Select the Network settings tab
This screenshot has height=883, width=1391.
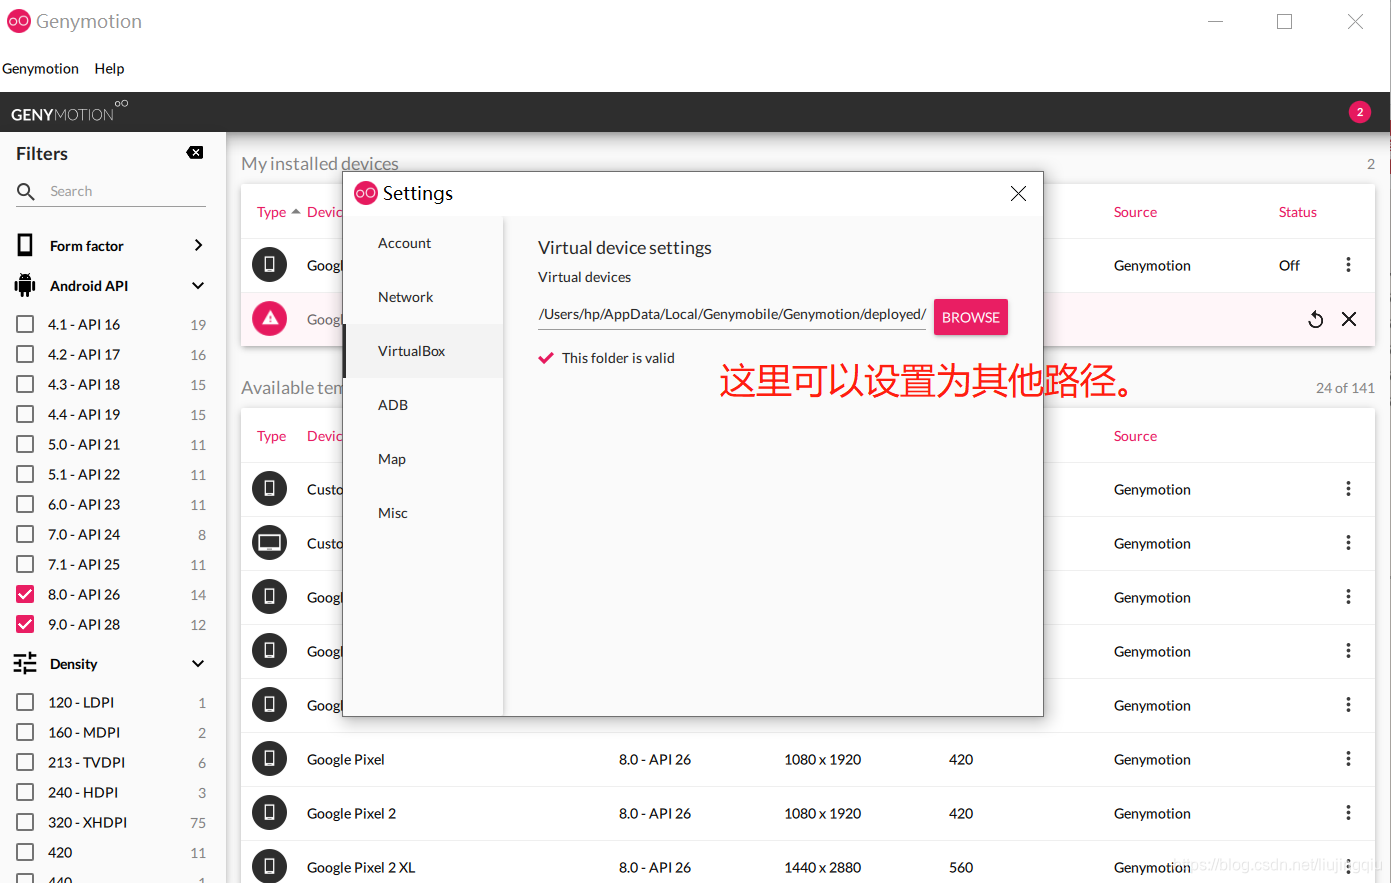tap(423, 297)
